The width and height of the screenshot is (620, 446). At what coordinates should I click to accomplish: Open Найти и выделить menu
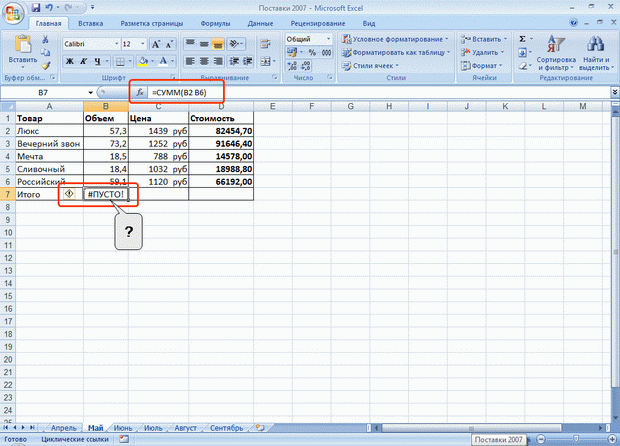596,53
